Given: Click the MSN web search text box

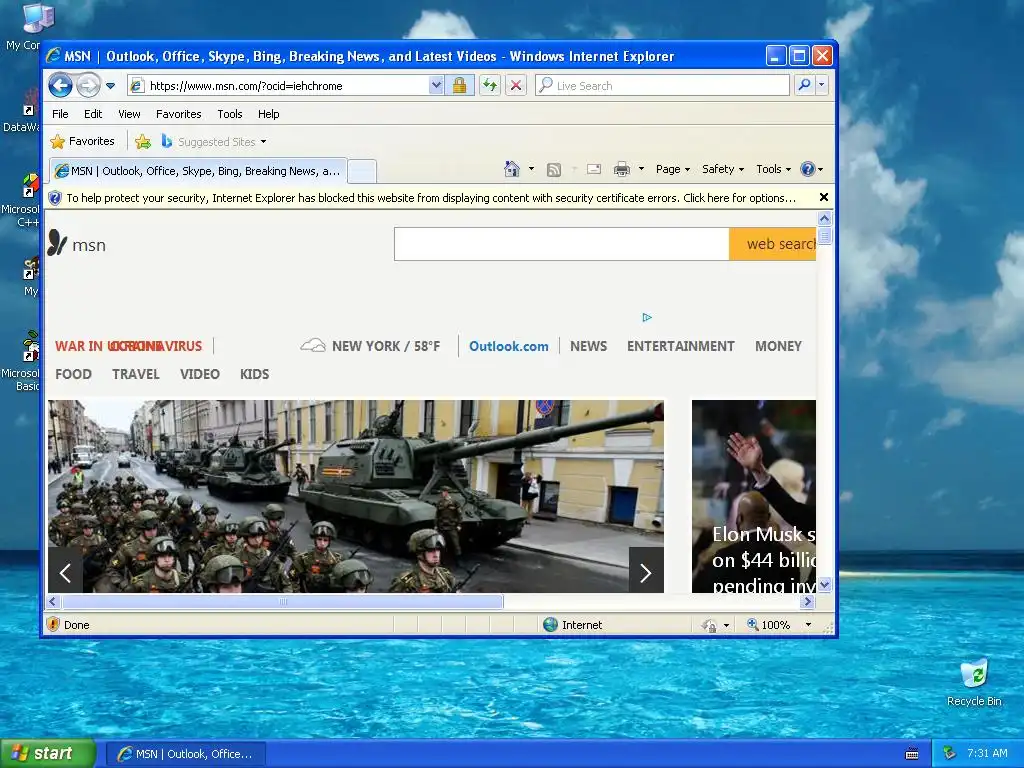Looking at the screenshot, I should (x=562, y=244).
